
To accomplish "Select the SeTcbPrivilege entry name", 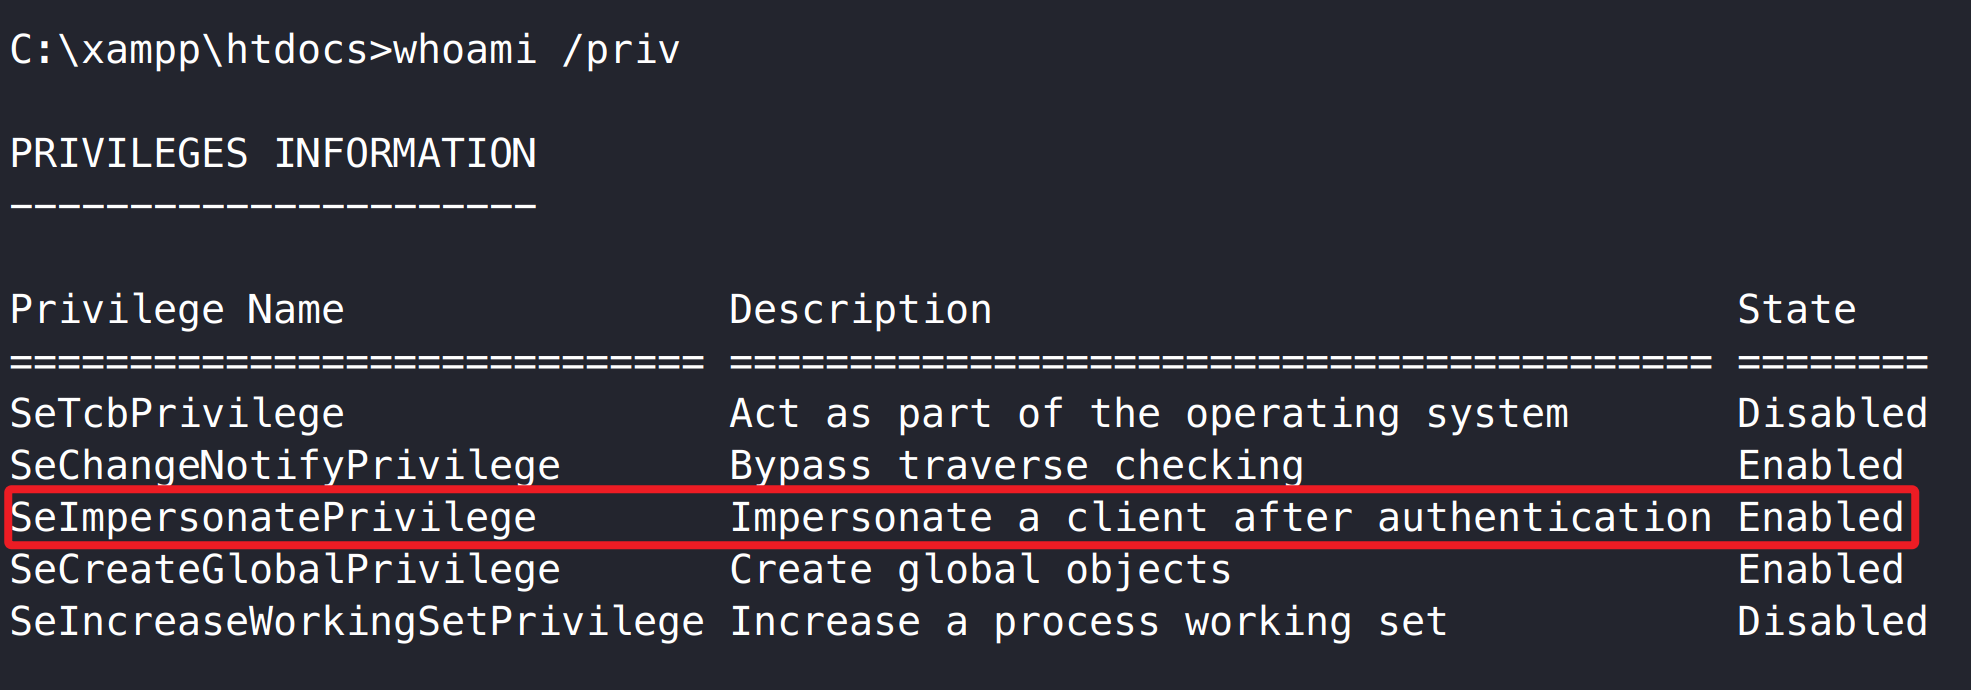I will click(177, 414).
